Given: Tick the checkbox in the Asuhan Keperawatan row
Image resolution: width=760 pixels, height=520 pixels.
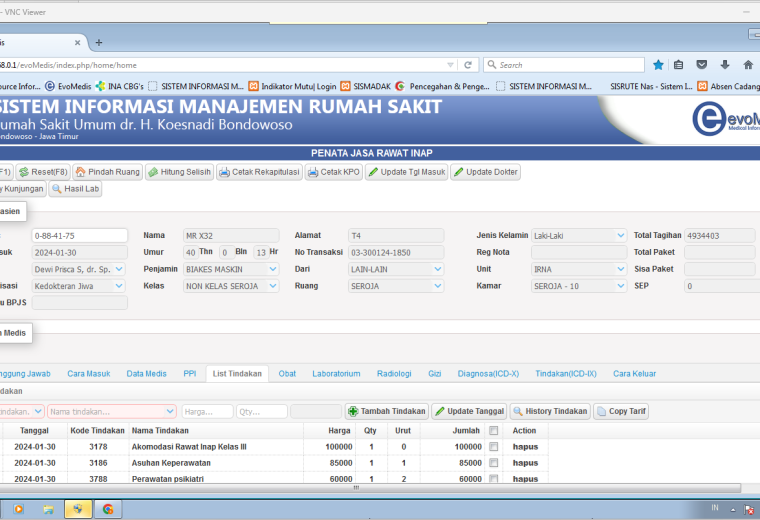Looking at the screenshot, I should coord(493,463).
